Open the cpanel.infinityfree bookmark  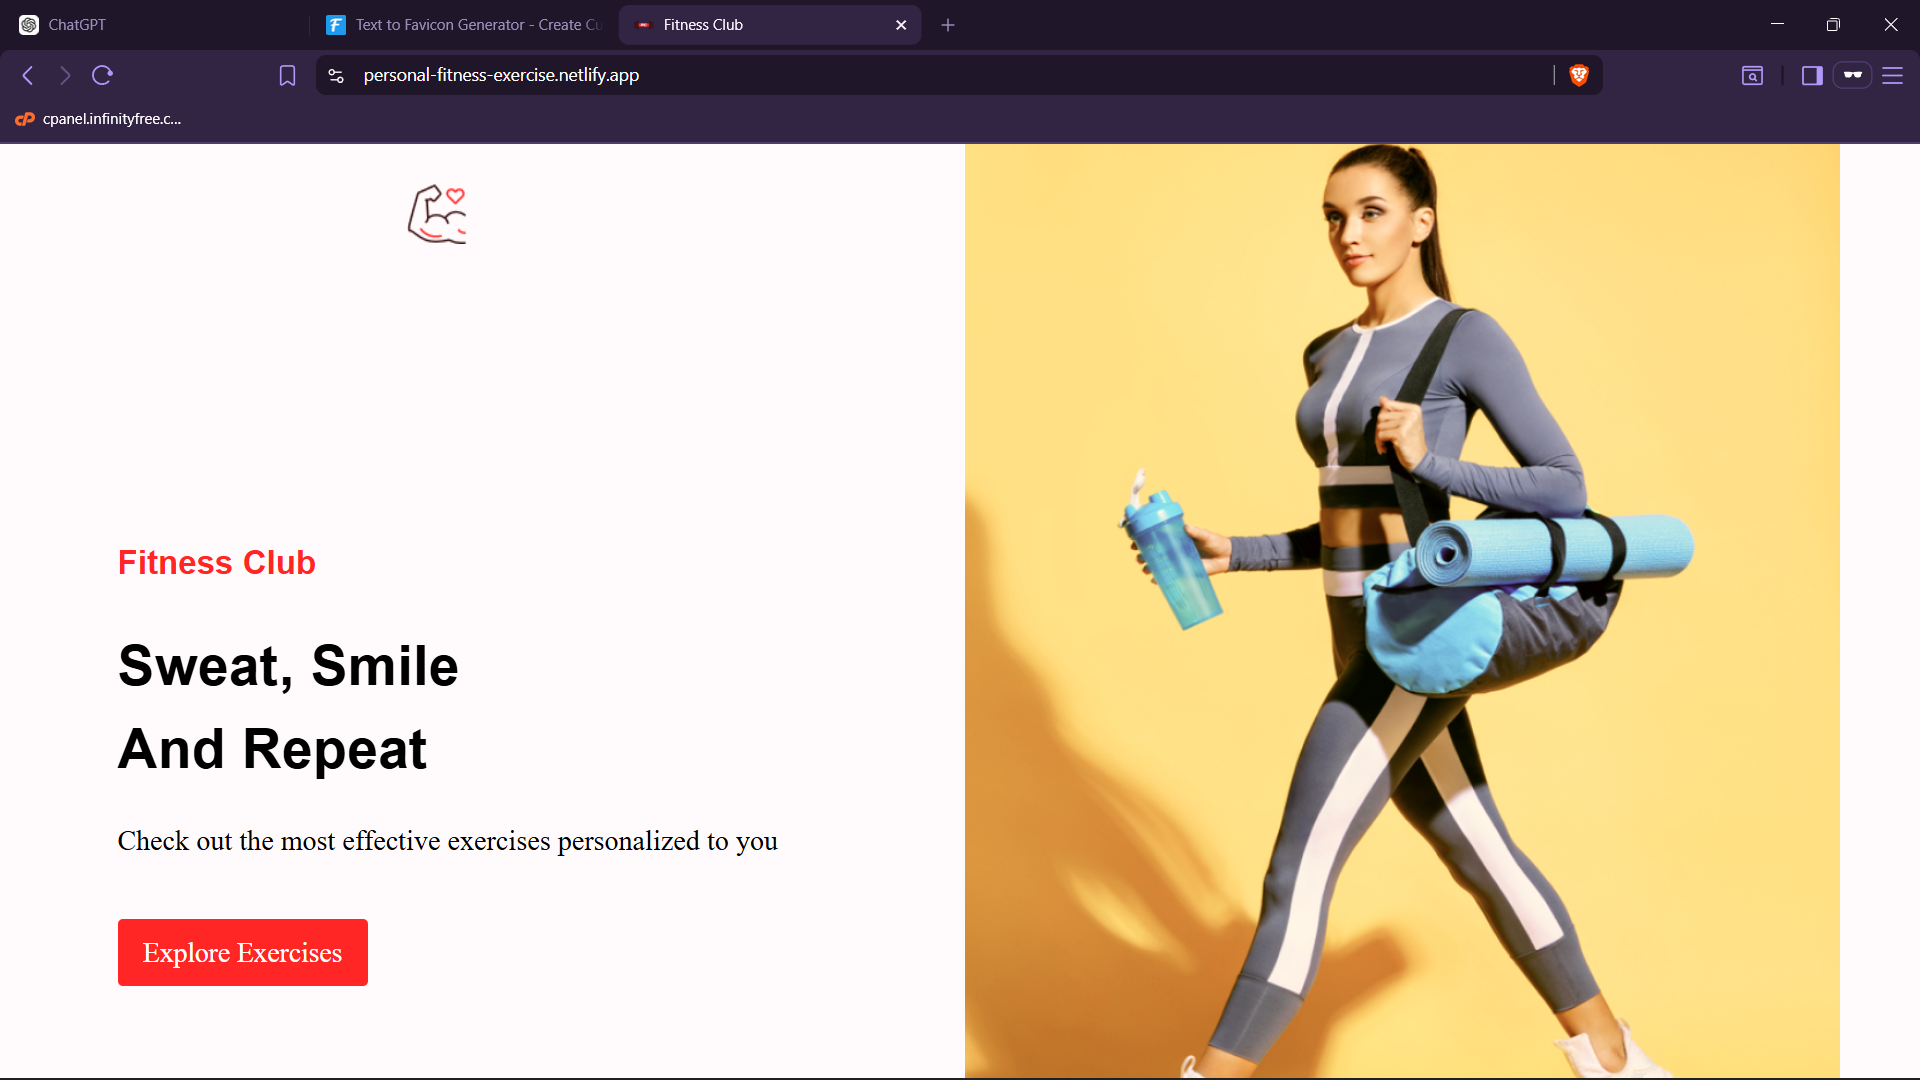pyautogui.click(x=98, y=119)
